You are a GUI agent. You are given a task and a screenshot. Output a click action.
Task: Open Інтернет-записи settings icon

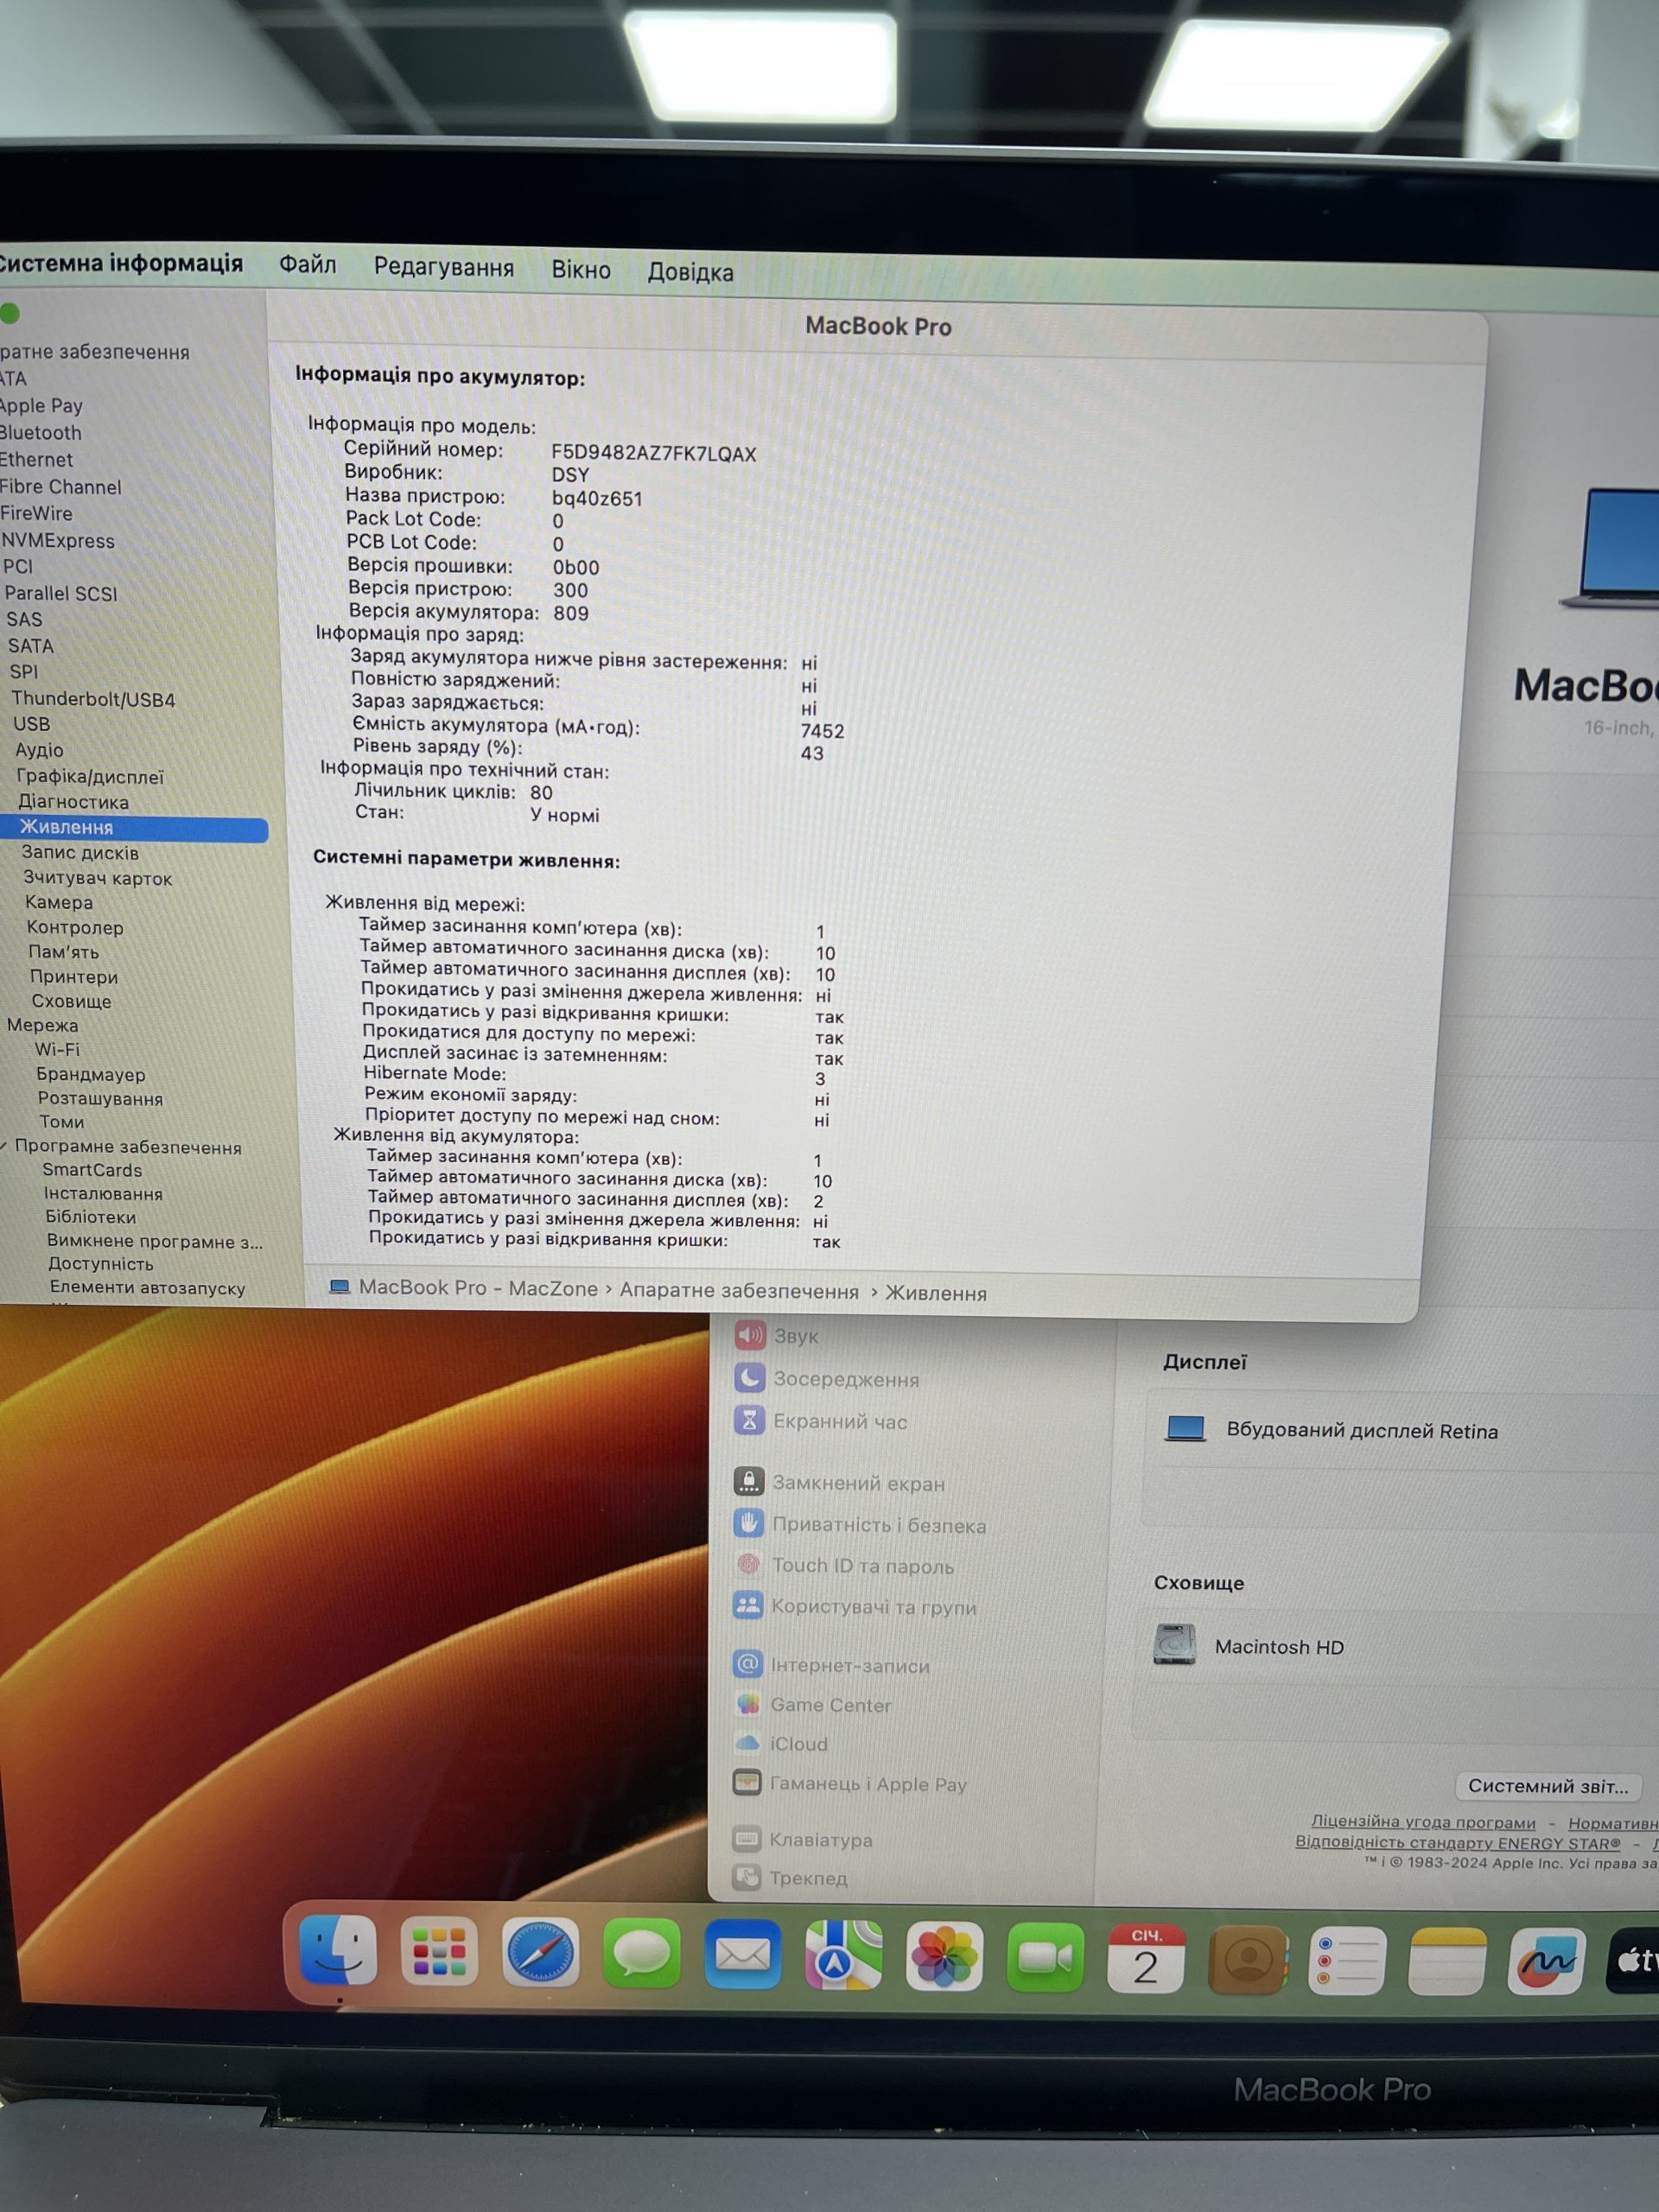(747, 1664)
